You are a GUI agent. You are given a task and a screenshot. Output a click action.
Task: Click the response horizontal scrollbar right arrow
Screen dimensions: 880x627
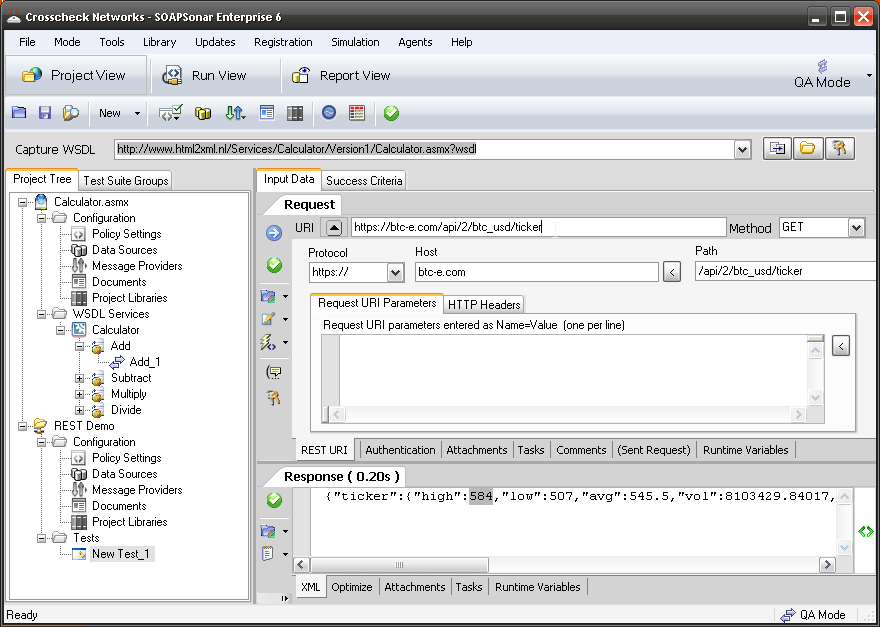pos(827,565)
